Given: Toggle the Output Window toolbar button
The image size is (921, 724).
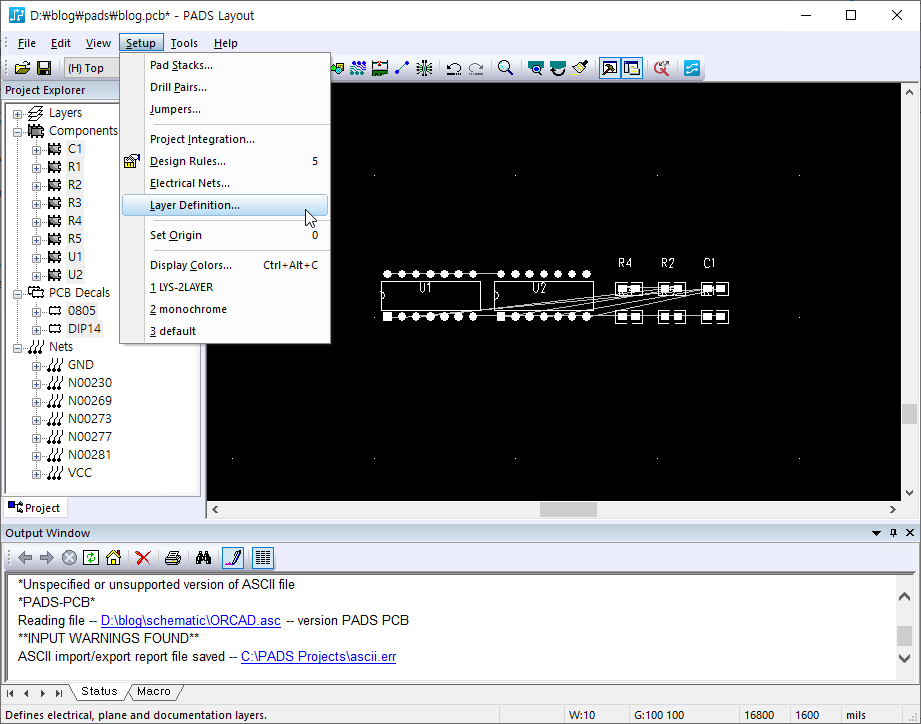Looking at the screenshot, I should coord(610,68).
